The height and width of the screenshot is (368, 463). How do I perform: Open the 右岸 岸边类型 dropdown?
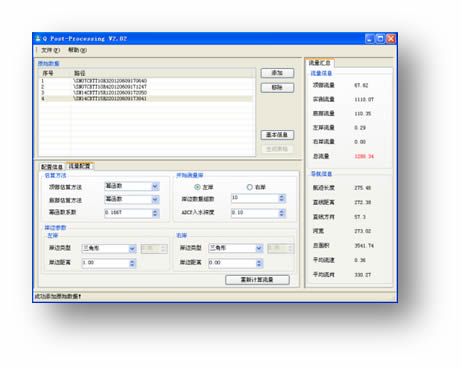click(259, 248)
